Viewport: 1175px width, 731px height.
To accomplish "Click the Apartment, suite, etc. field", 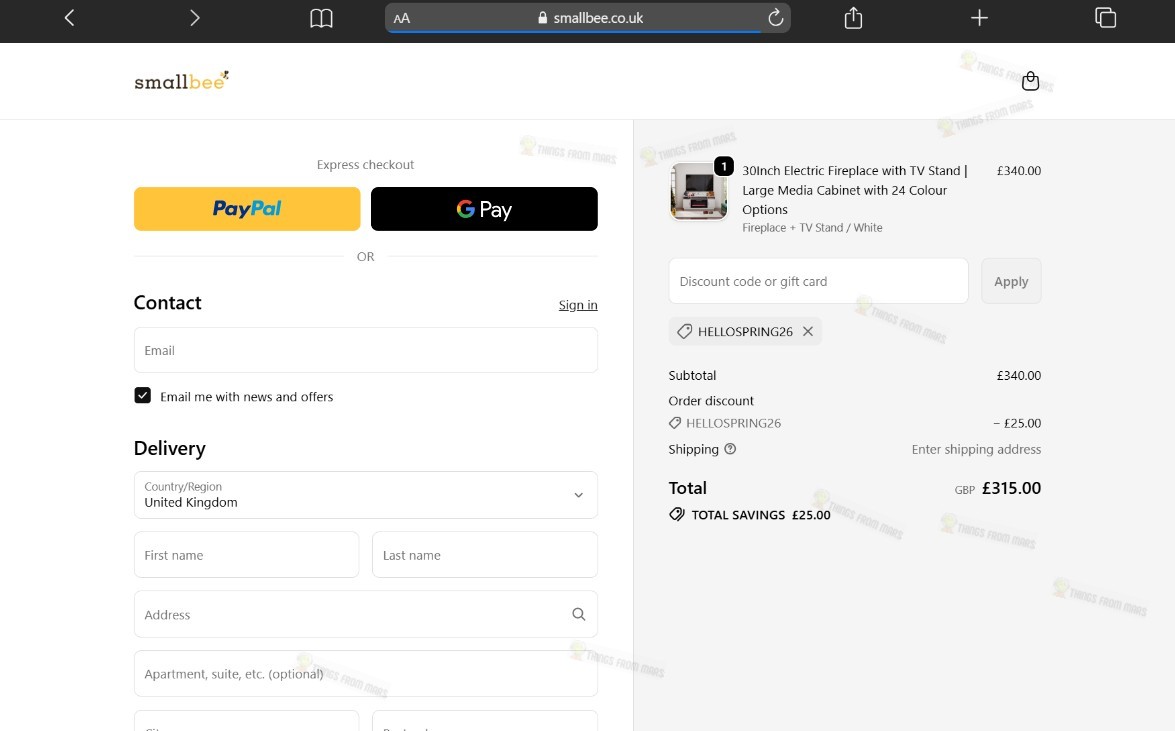I will click(366, 673).
